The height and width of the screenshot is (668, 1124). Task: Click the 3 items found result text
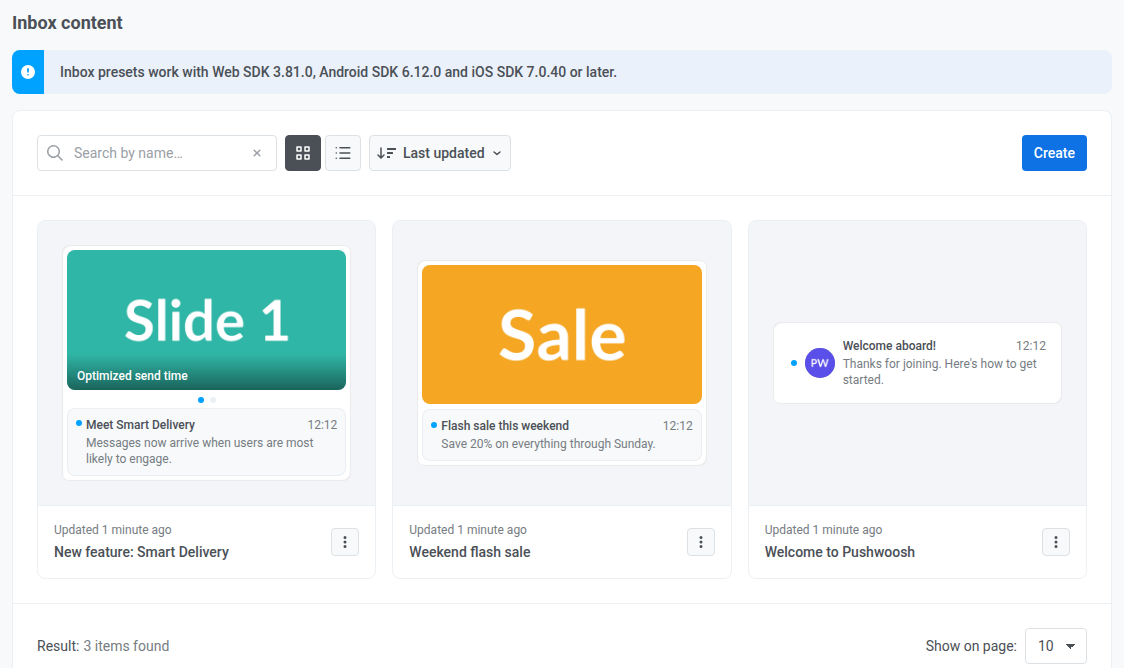coord(126,646)
